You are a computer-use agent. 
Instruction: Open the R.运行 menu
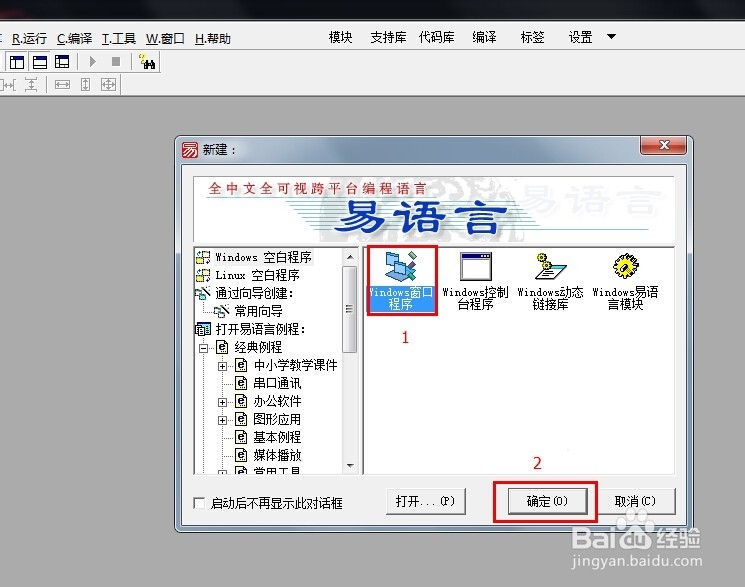tap(29, 38)
